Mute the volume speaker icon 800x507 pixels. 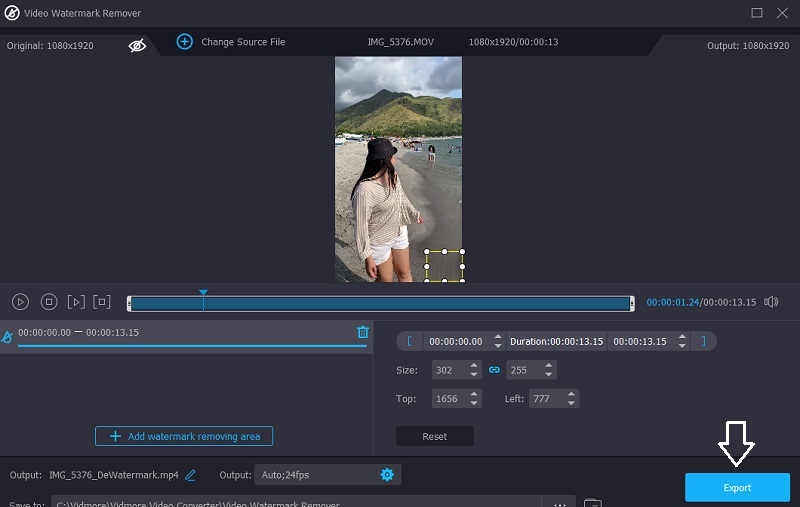pyautogui.click(x=771, y=302)
